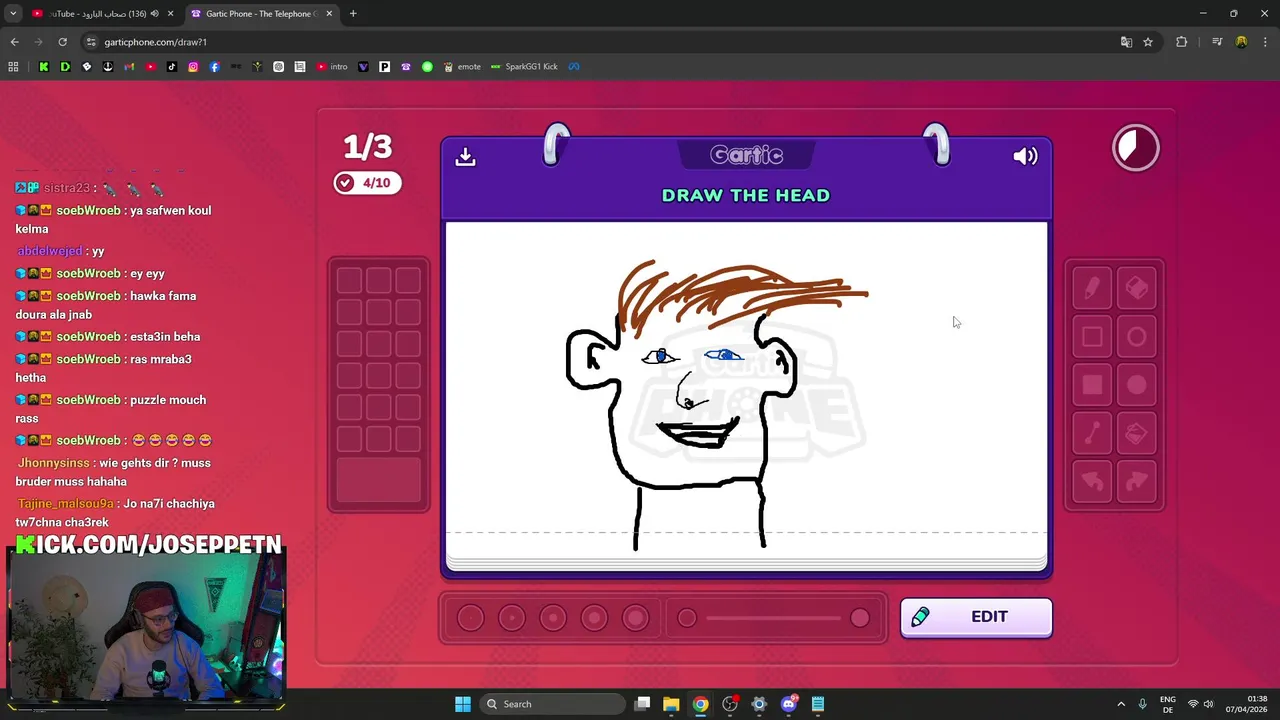Select the eraser tool
The height and width of the screenshot is (720, 1280).
[x=1137, y=289]
